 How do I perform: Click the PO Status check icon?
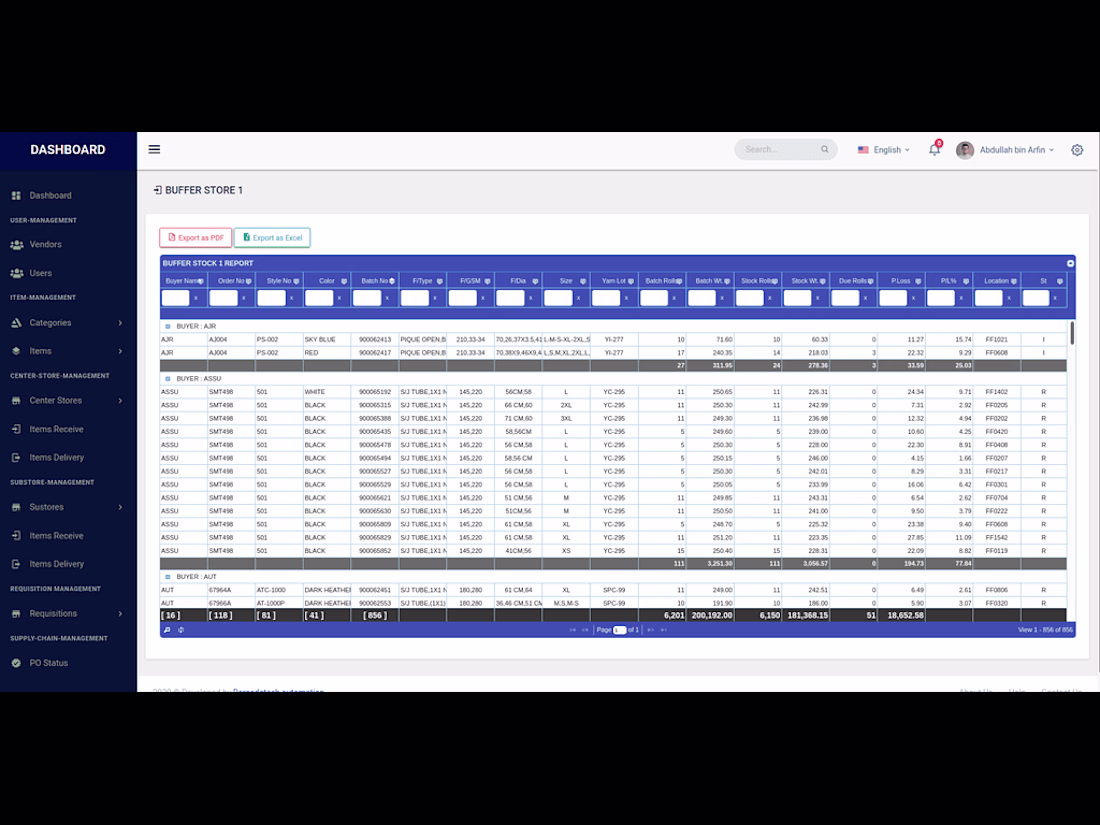[x=16, y=663]
